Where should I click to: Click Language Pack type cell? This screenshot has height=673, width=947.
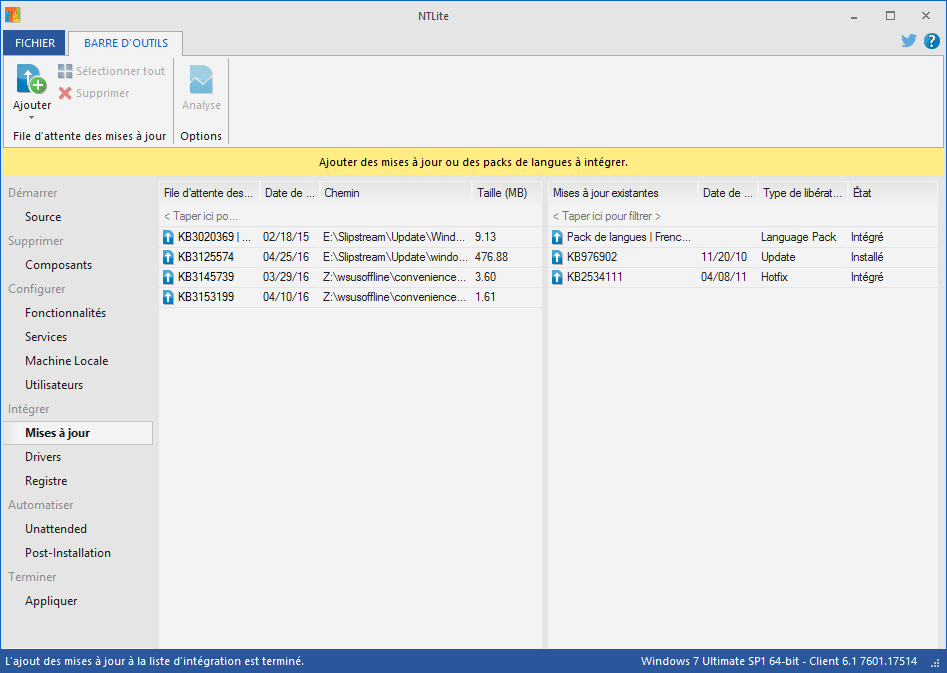pyautogui.click(x=798, y=237)
